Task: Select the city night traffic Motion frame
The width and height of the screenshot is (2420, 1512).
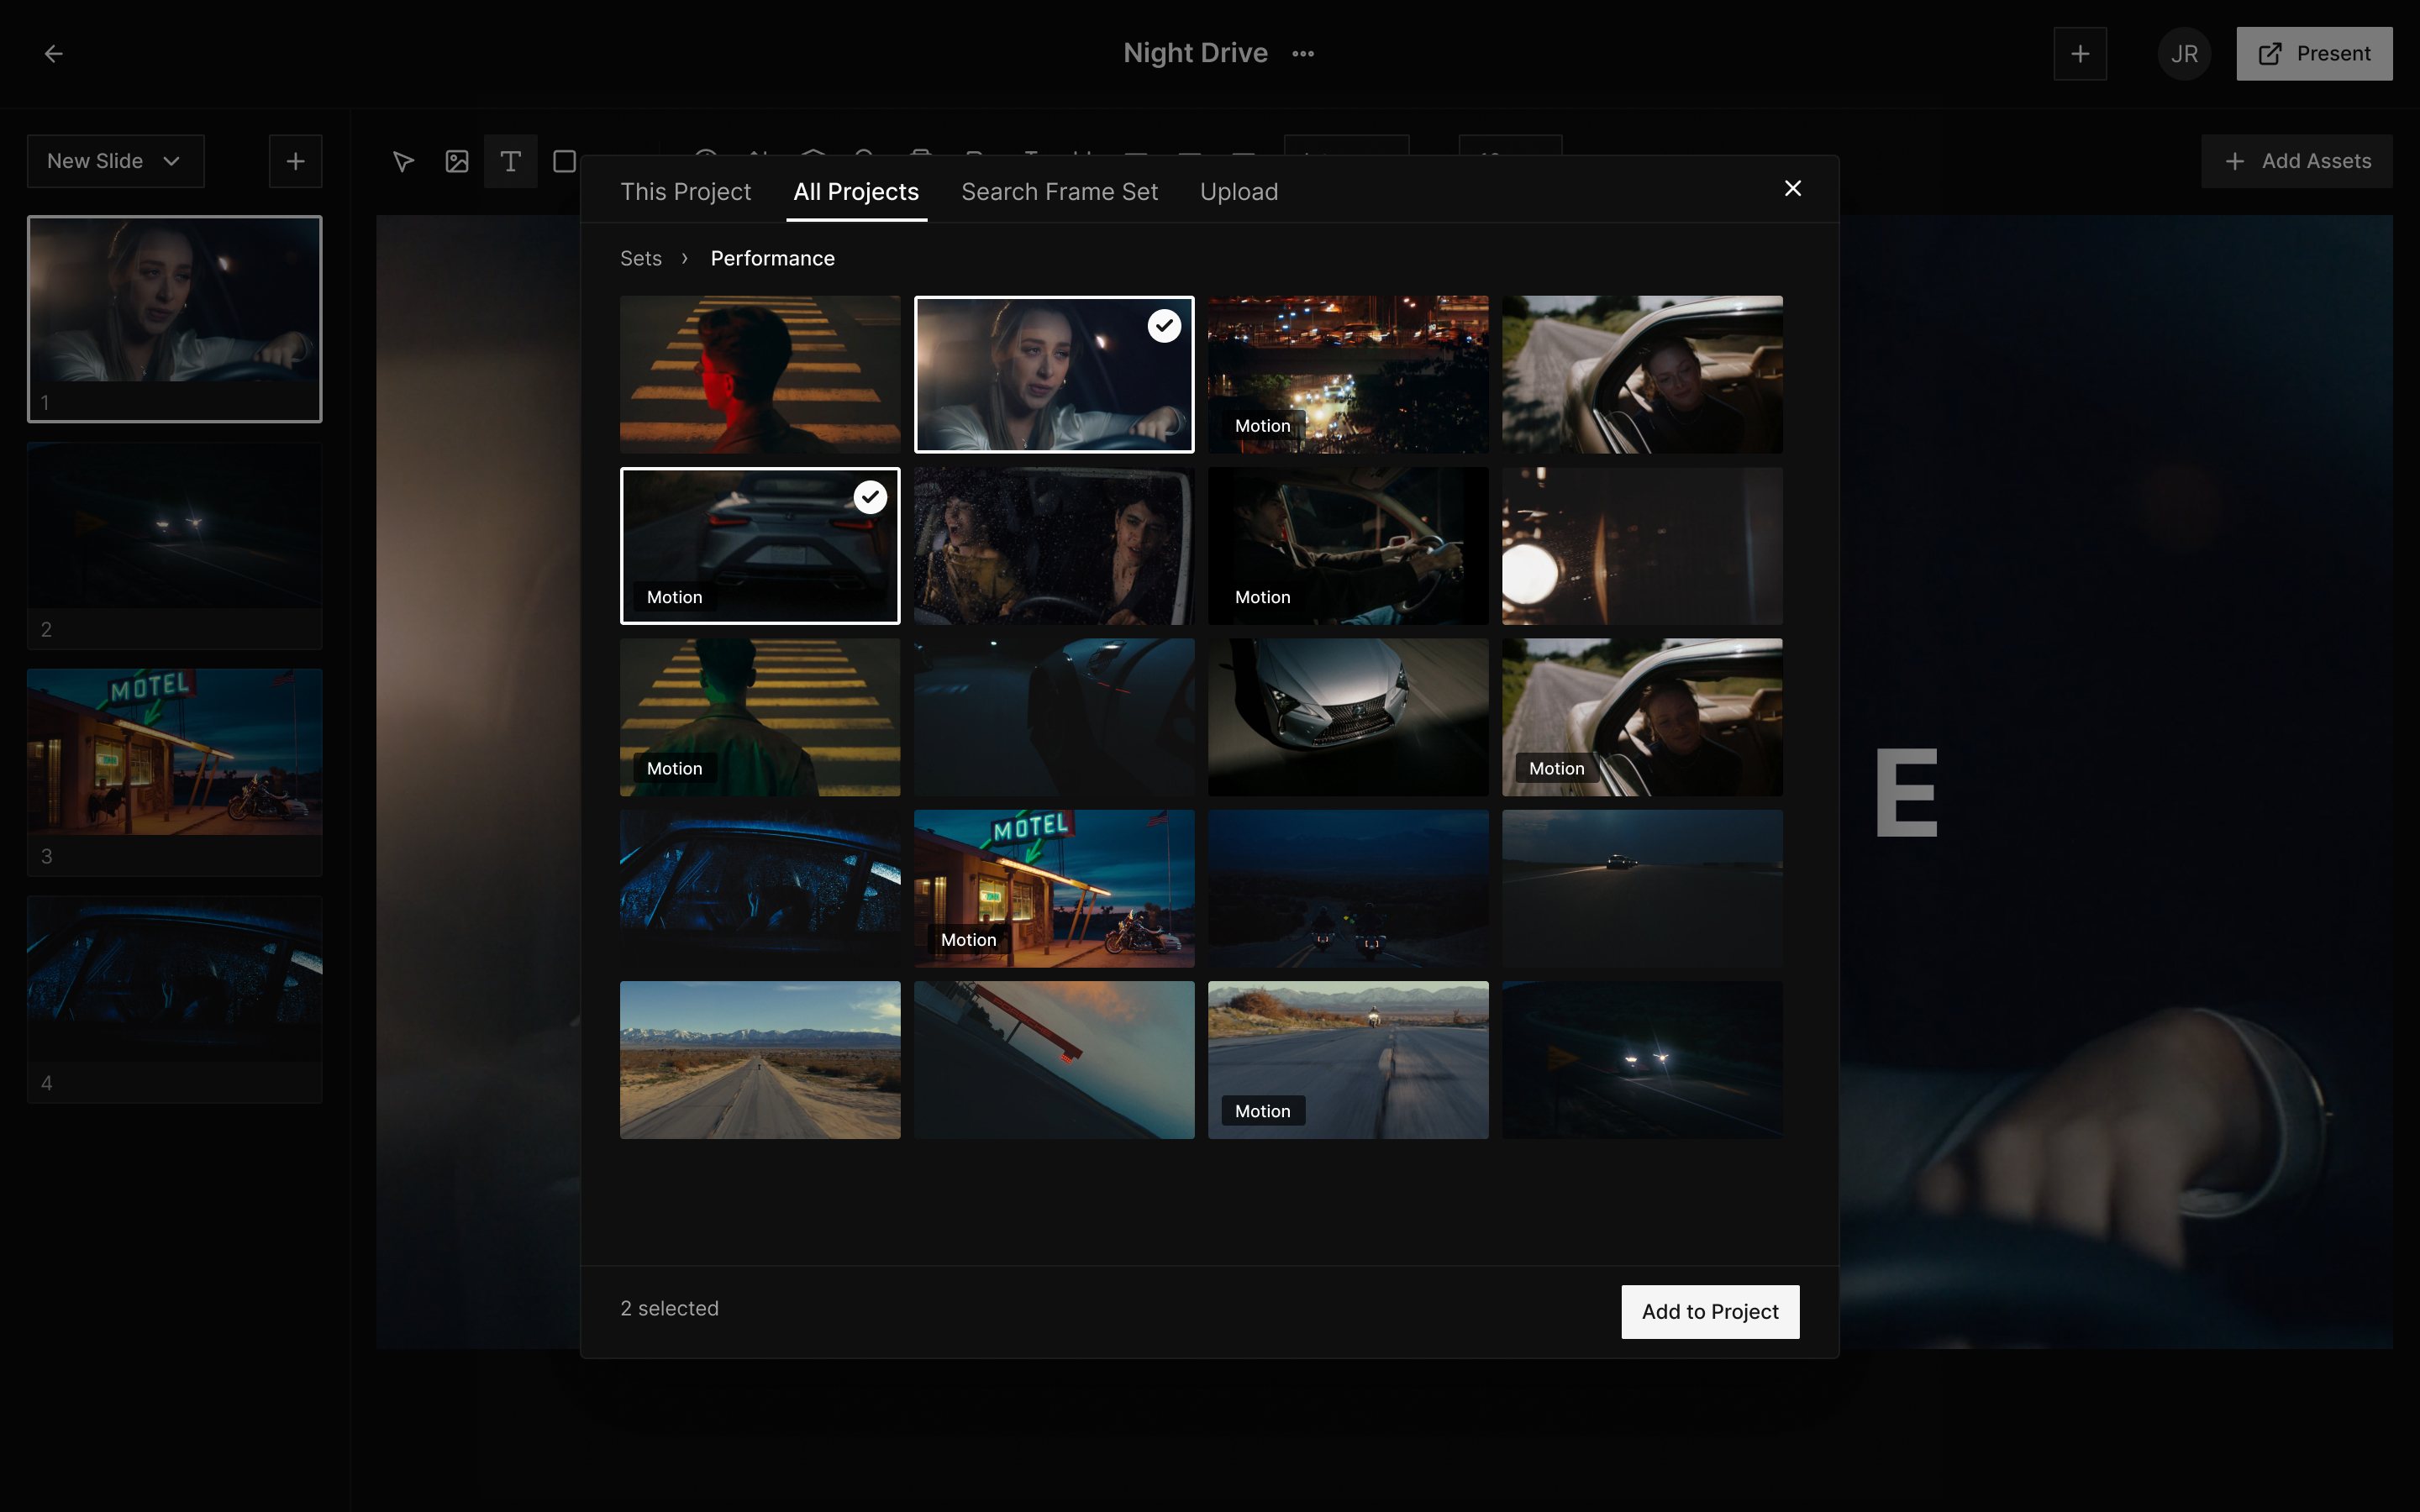Action: coord(1348,374)
